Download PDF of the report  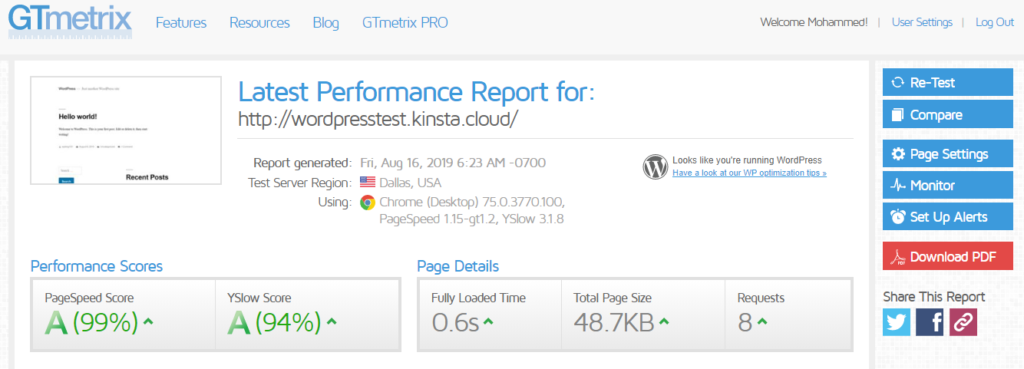click(948, 256)
